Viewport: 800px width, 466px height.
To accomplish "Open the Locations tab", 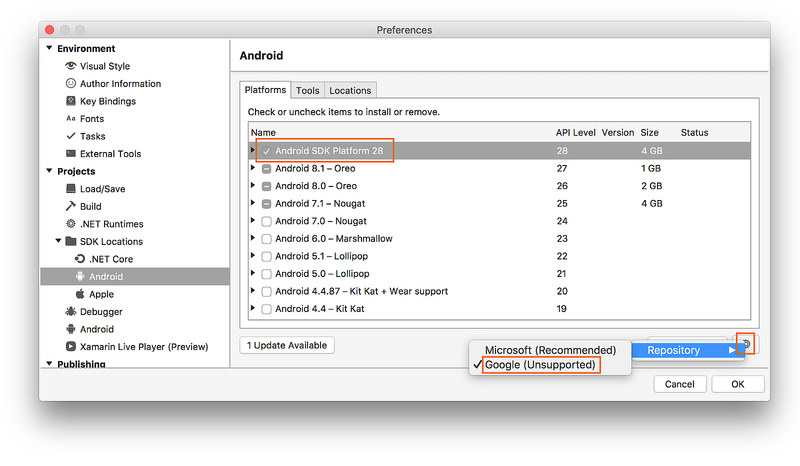I will 350,91.
